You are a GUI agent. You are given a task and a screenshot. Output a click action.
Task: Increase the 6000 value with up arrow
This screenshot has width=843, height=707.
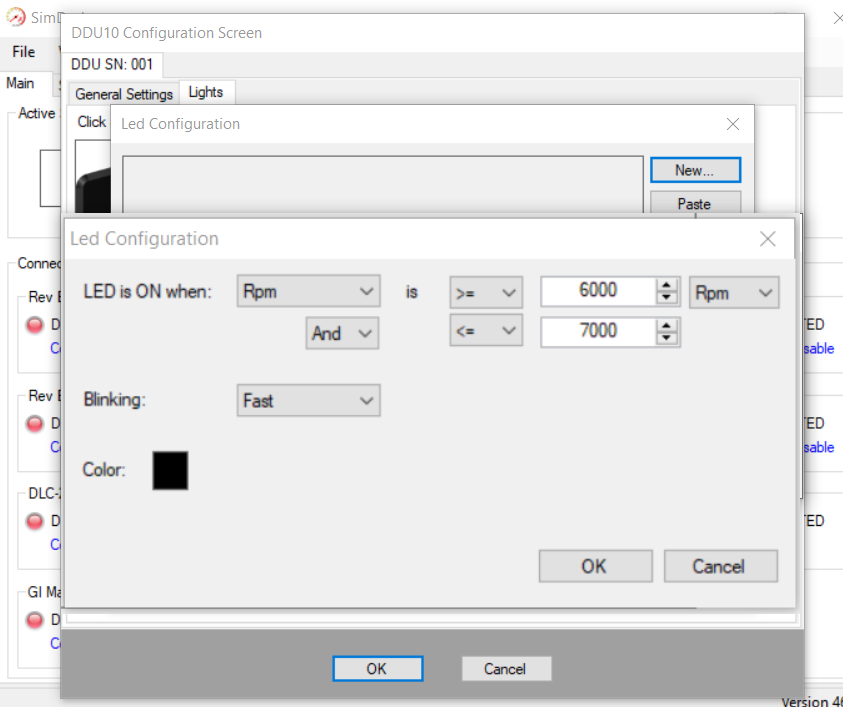point(667,285)
